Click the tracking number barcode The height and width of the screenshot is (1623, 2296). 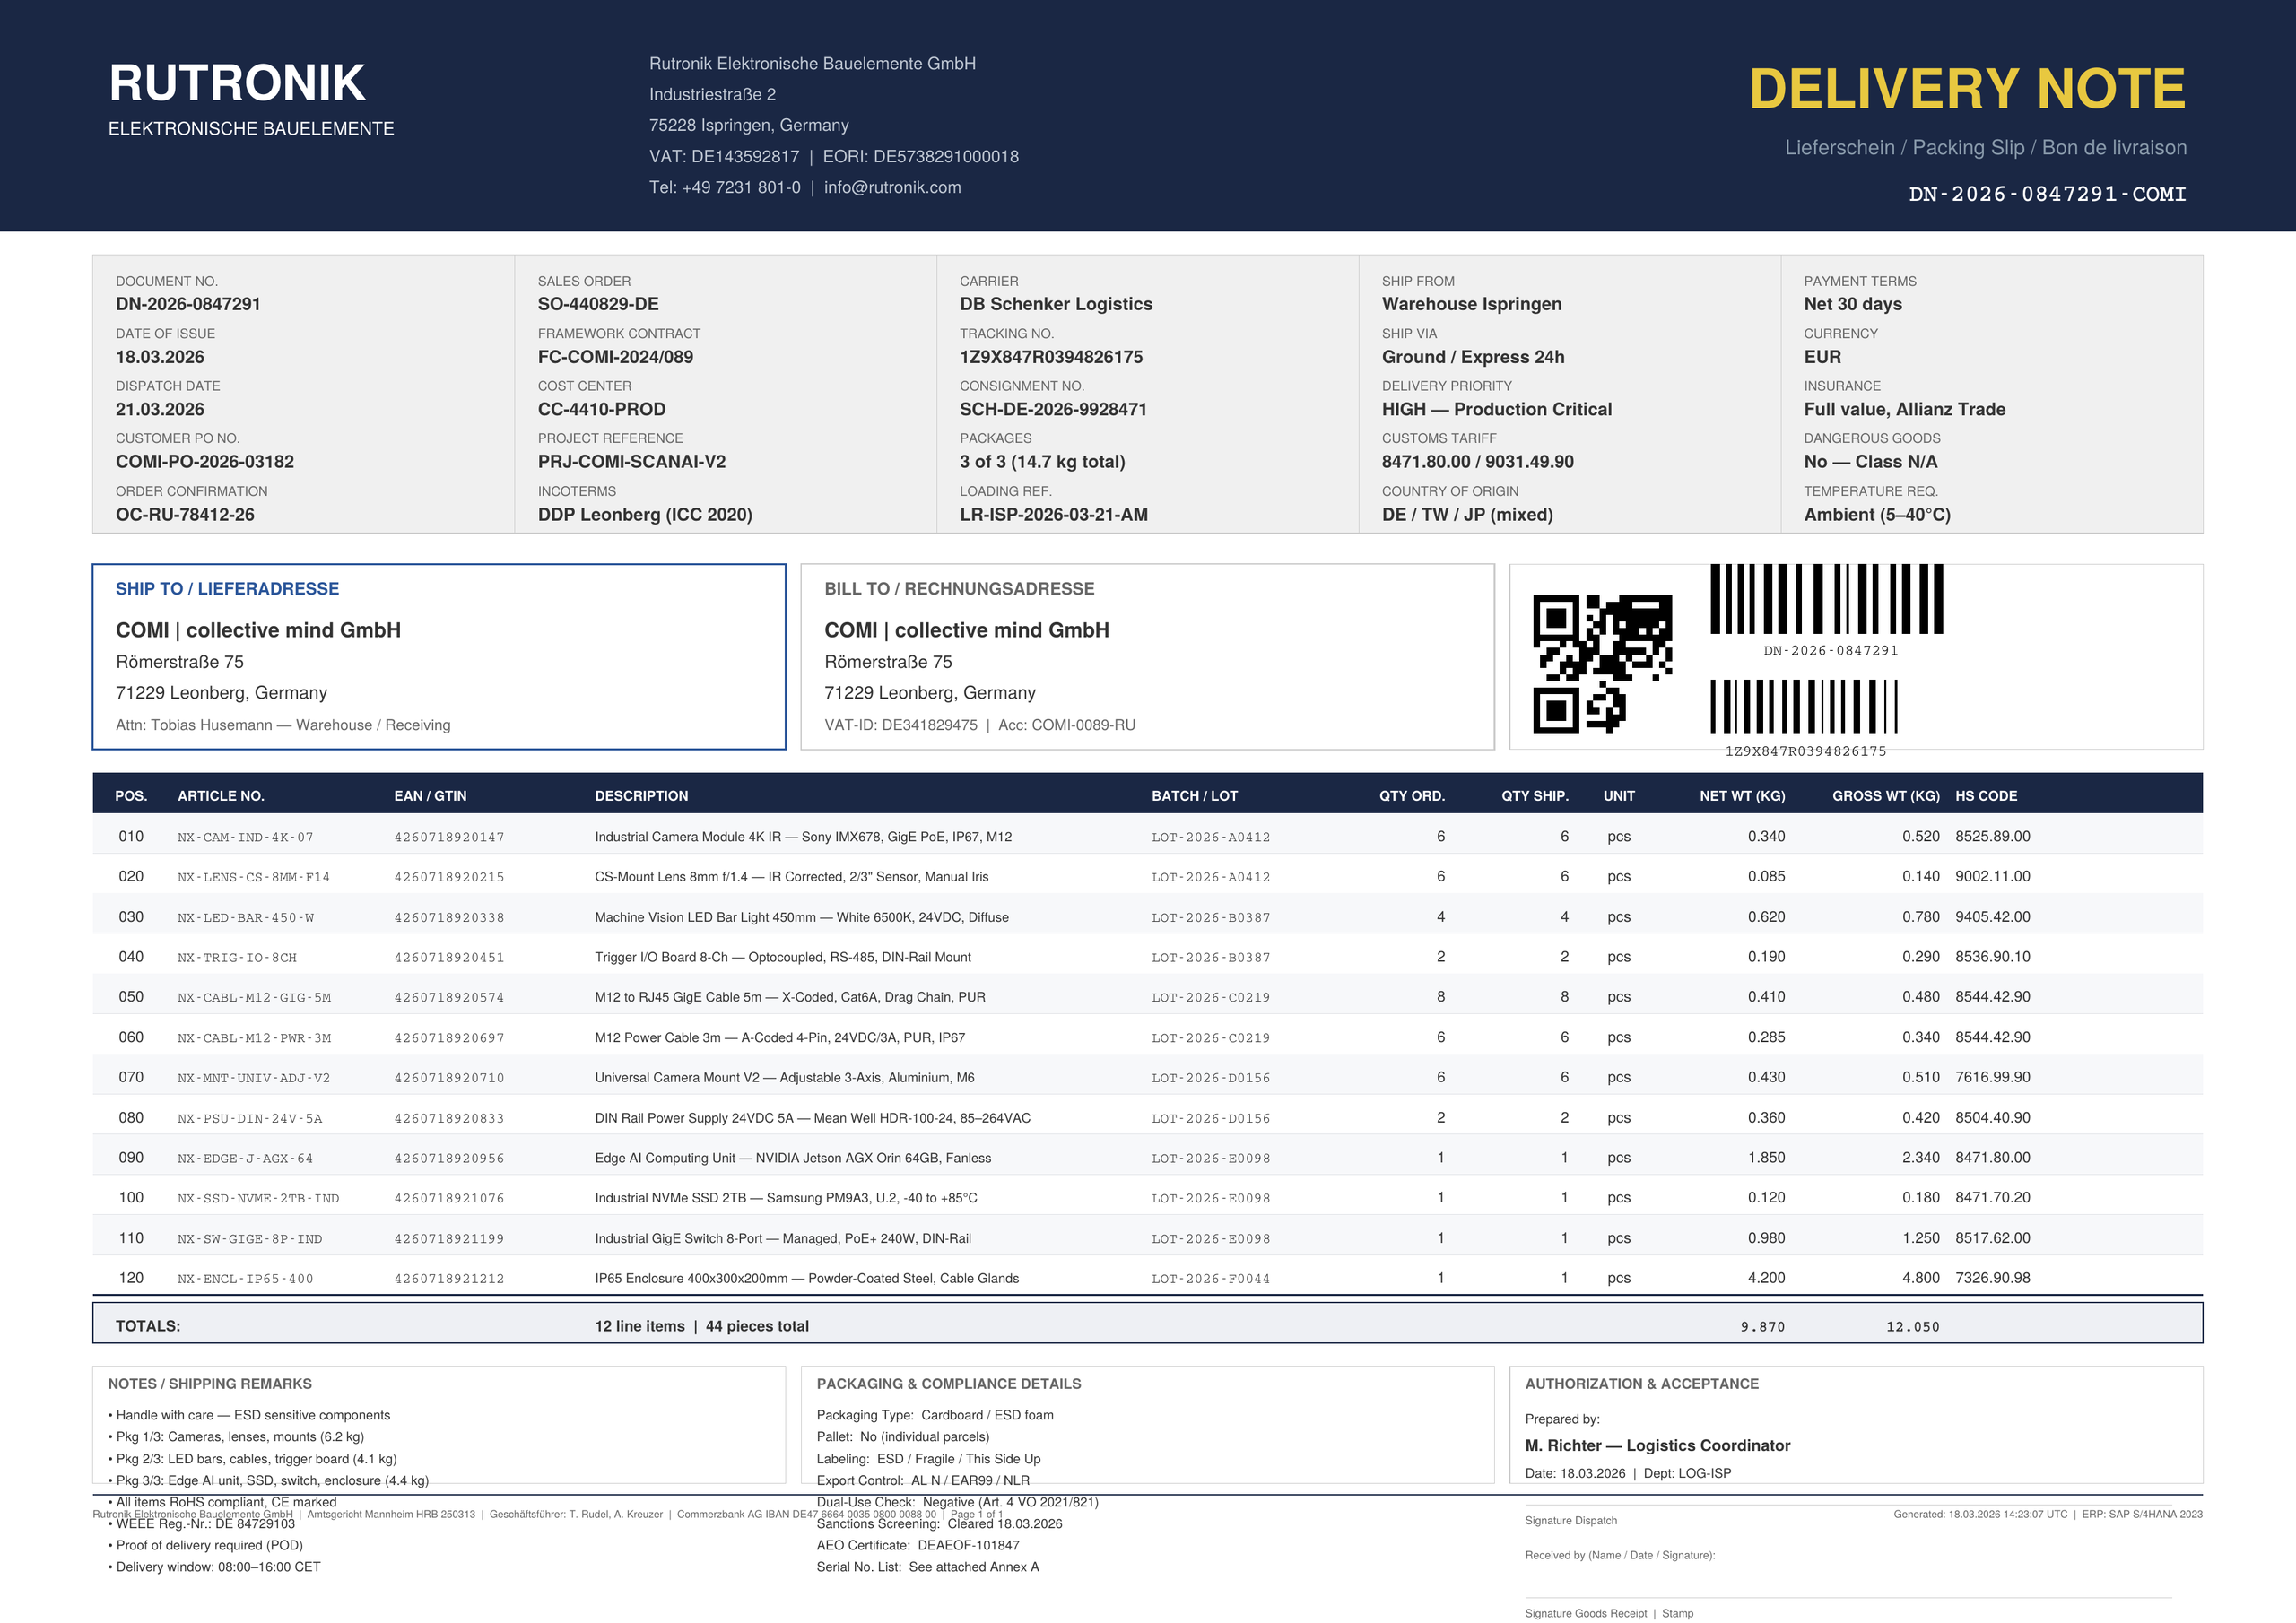click(x=1803, y=707)
